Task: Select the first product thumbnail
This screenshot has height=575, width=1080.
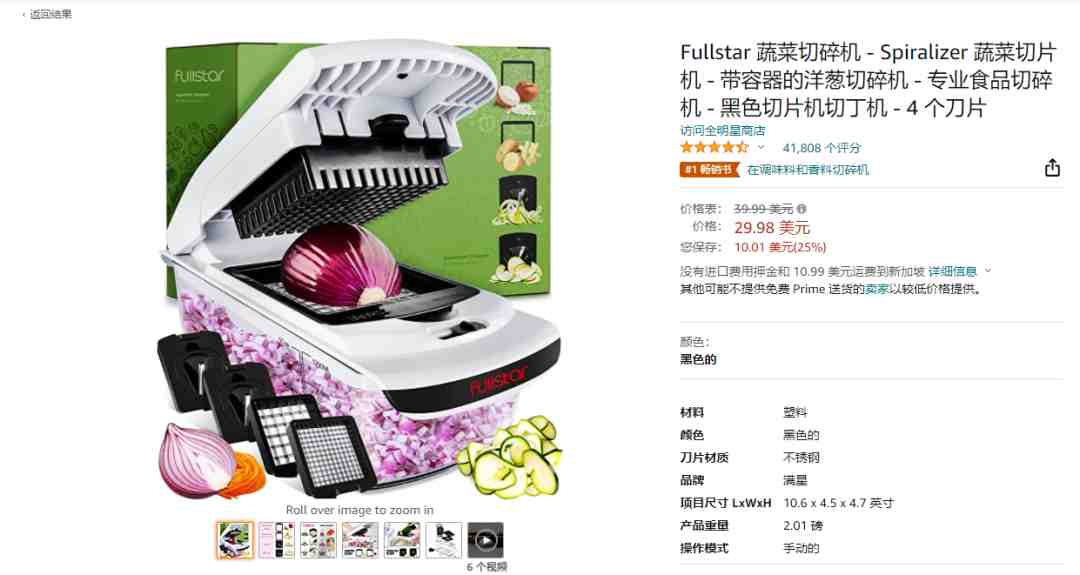Action: click(x=234, y=540)
